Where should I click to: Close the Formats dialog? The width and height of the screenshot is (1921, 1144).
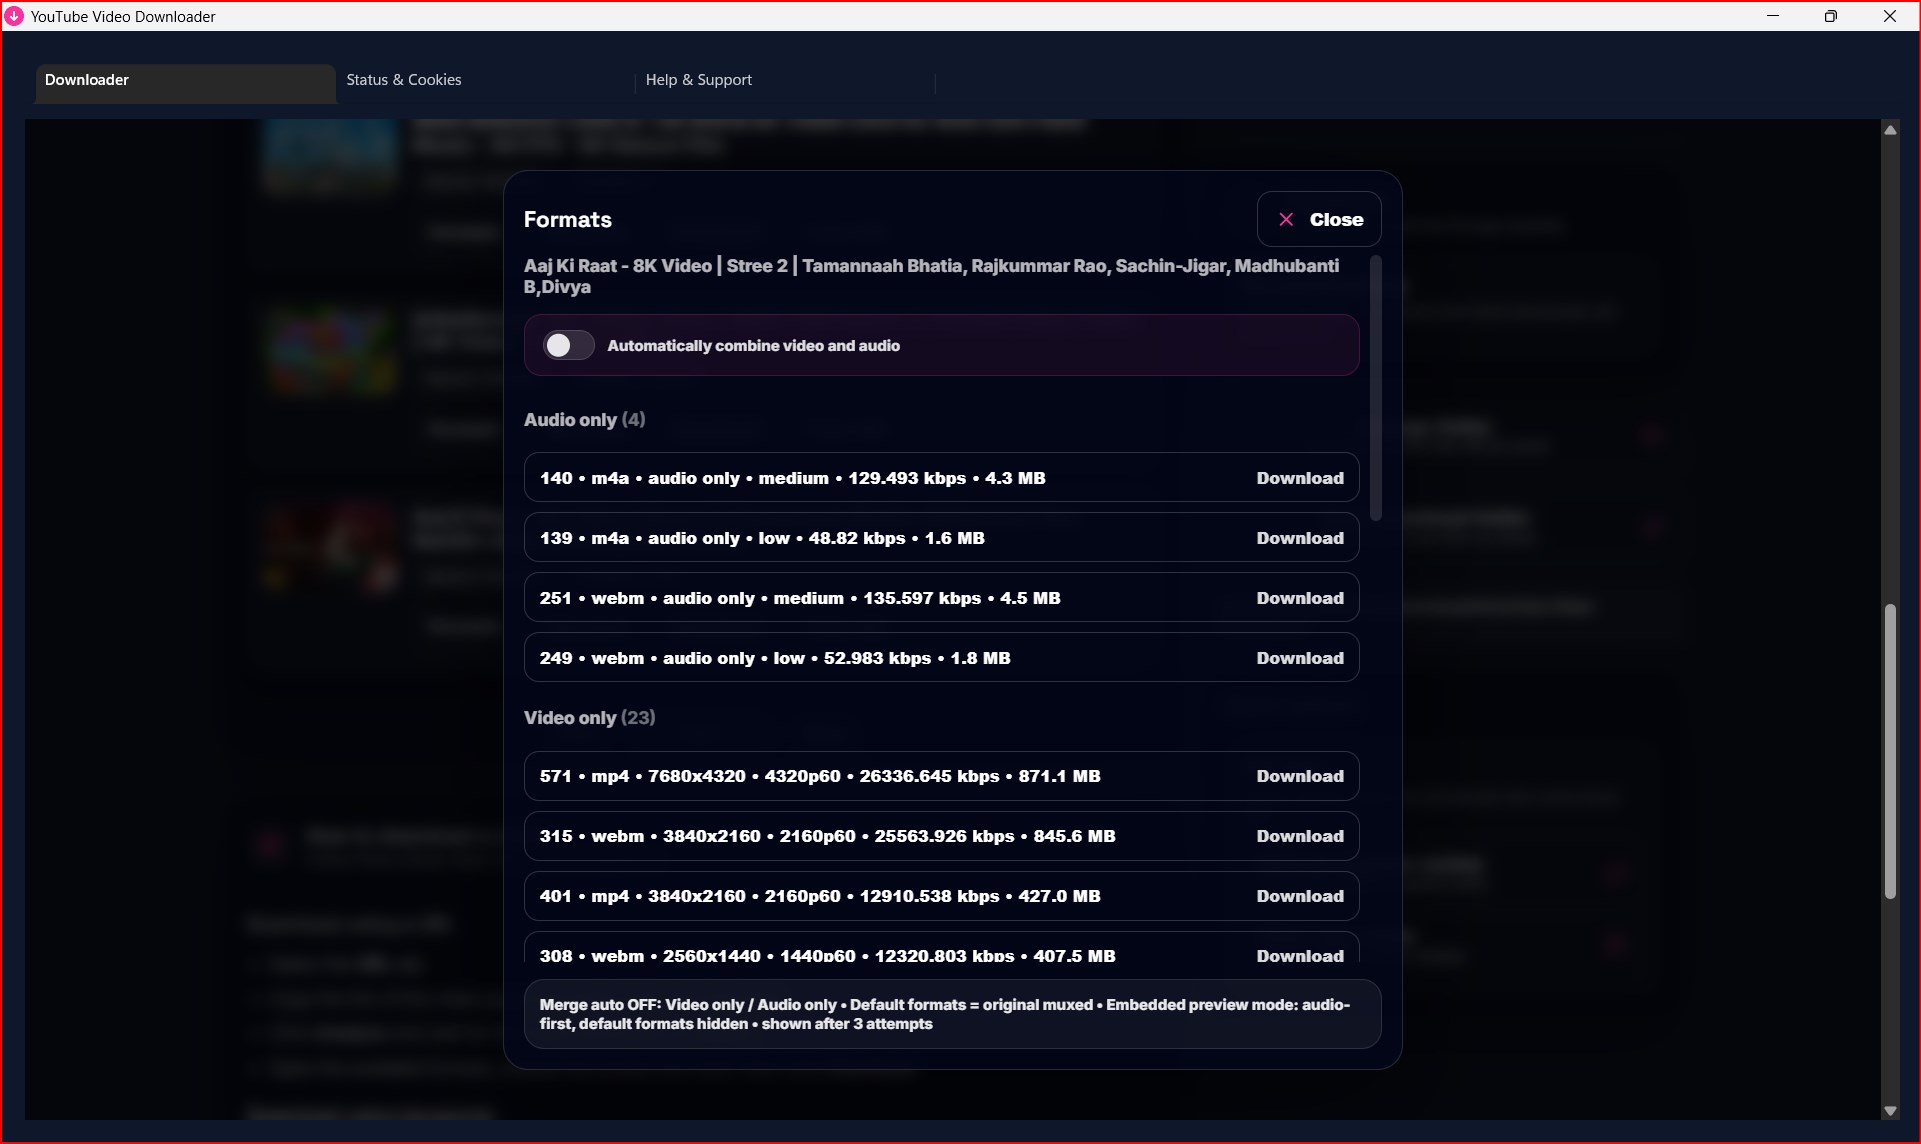[x=1319, y=219]
